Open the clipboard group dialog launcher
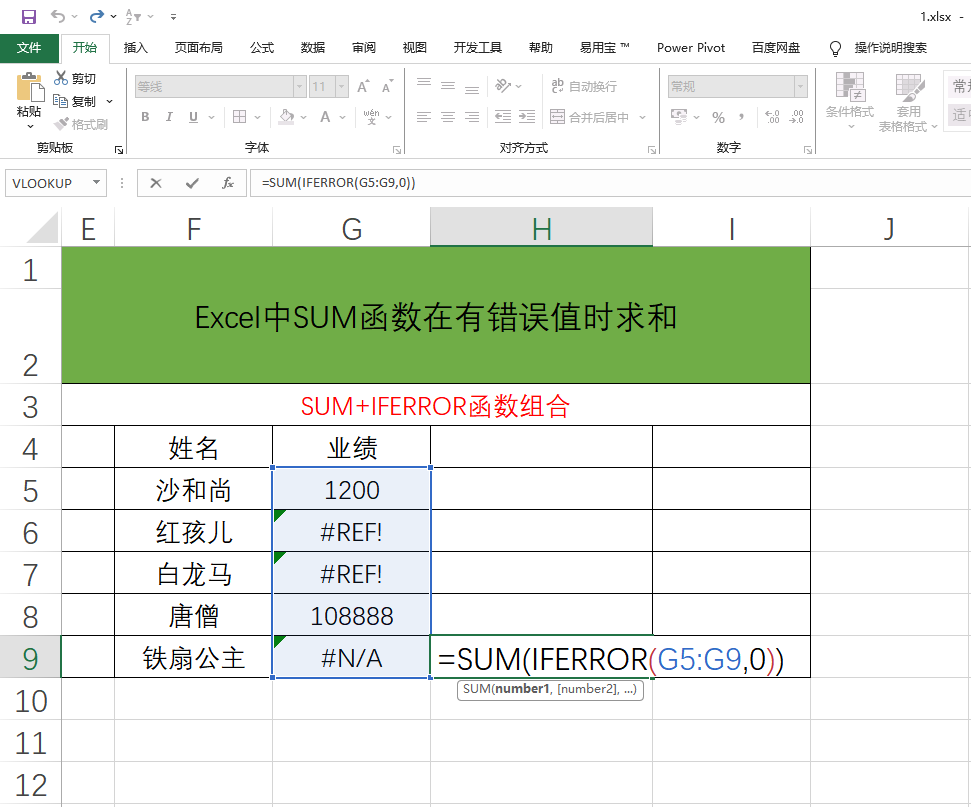Viewport: 971px width, 807px height. pyautogui.click(x=119, y=150)
